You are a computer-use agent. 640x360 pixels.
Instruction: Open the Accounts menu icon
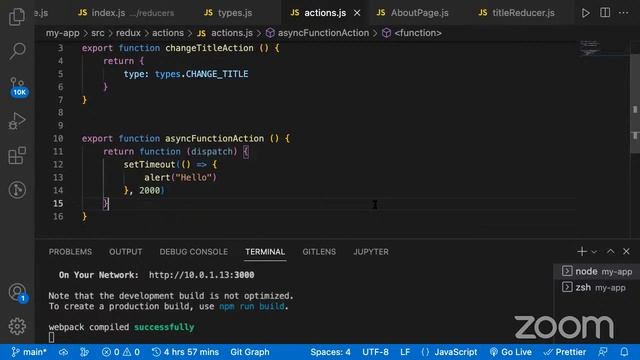tap(18, 293)
